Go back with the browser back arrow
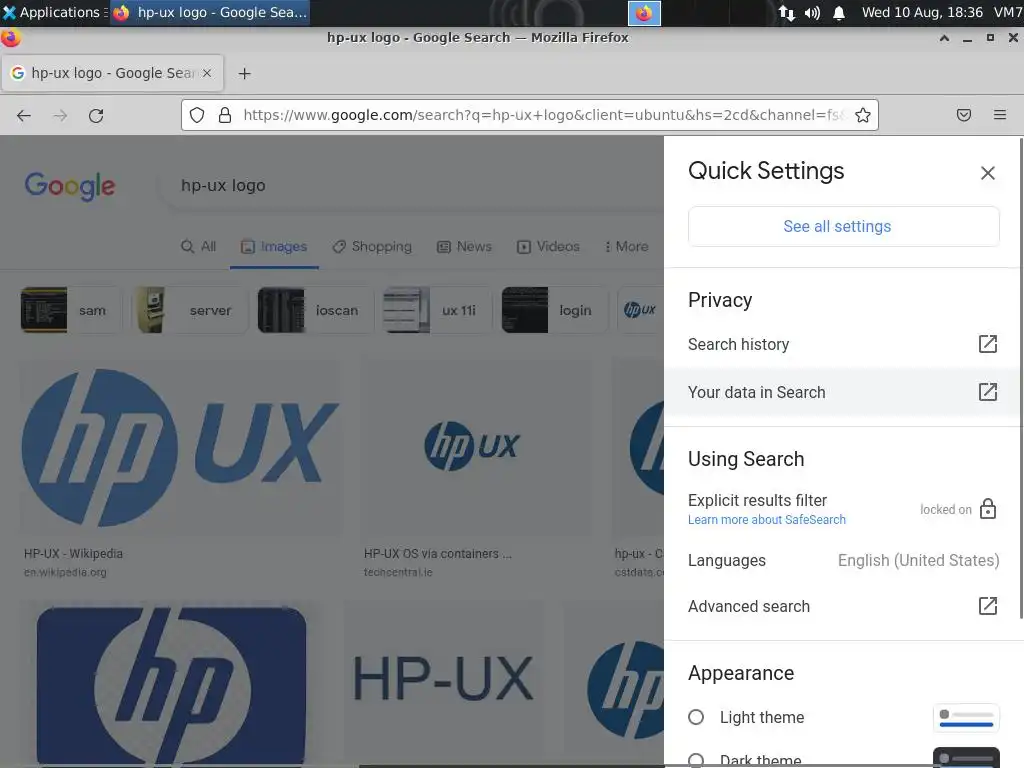This screenshot has width=1024, height=768. [24, 116]
